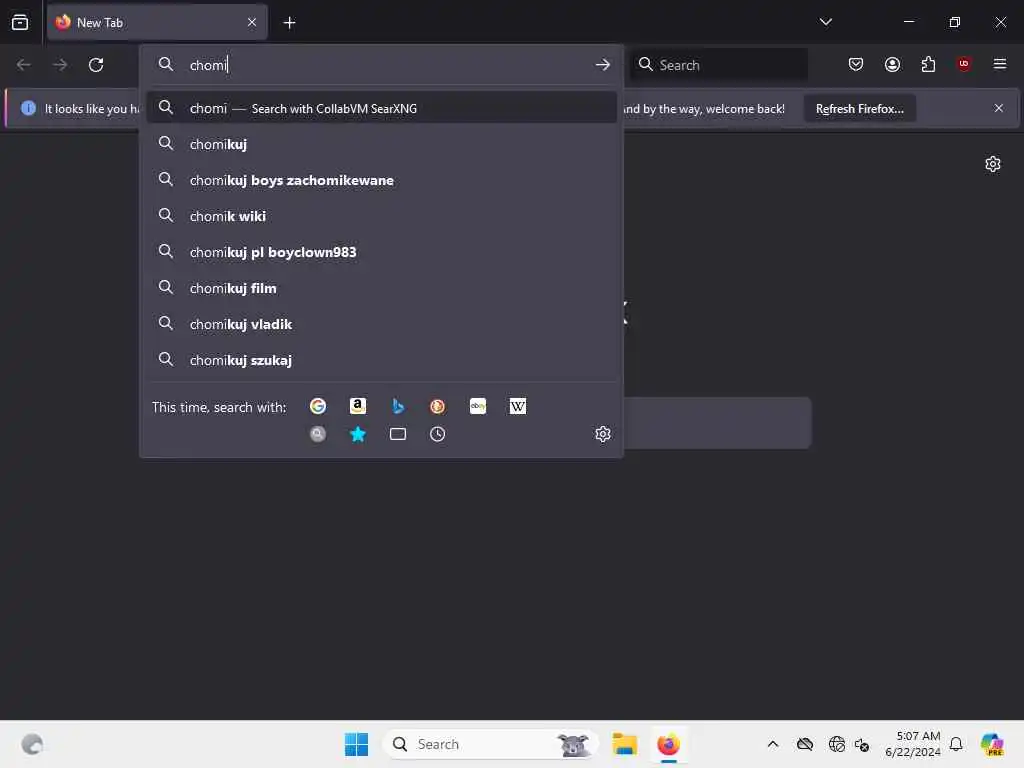Image resolution: width=1024 pixels, height=768 pixels.
Task: Search Bookmarks with the star icon
Action: 358,434
